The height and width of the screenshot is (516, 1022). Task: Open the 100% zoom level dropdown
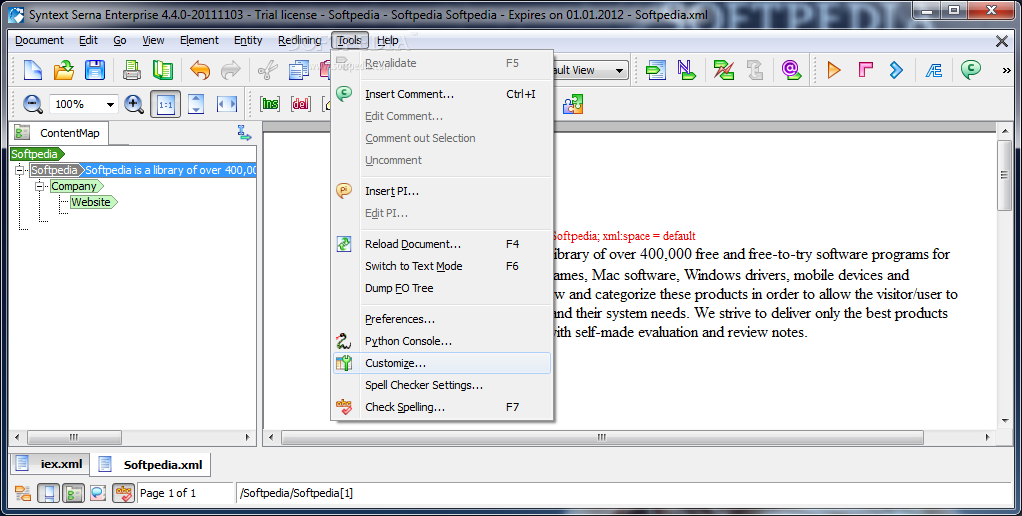(x=110, y=104)
